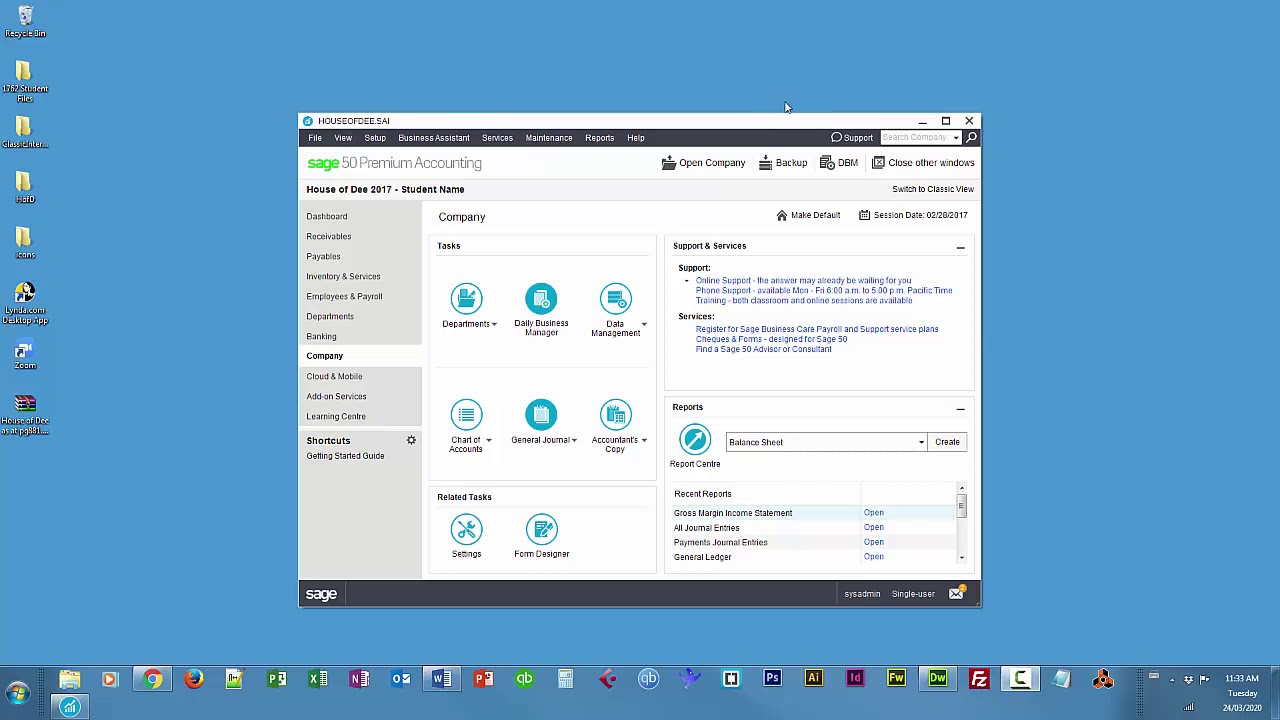The height and width of the screenshot is (720, 1280).
Task: Click Switch to Classic View
Action: point(933,189)
